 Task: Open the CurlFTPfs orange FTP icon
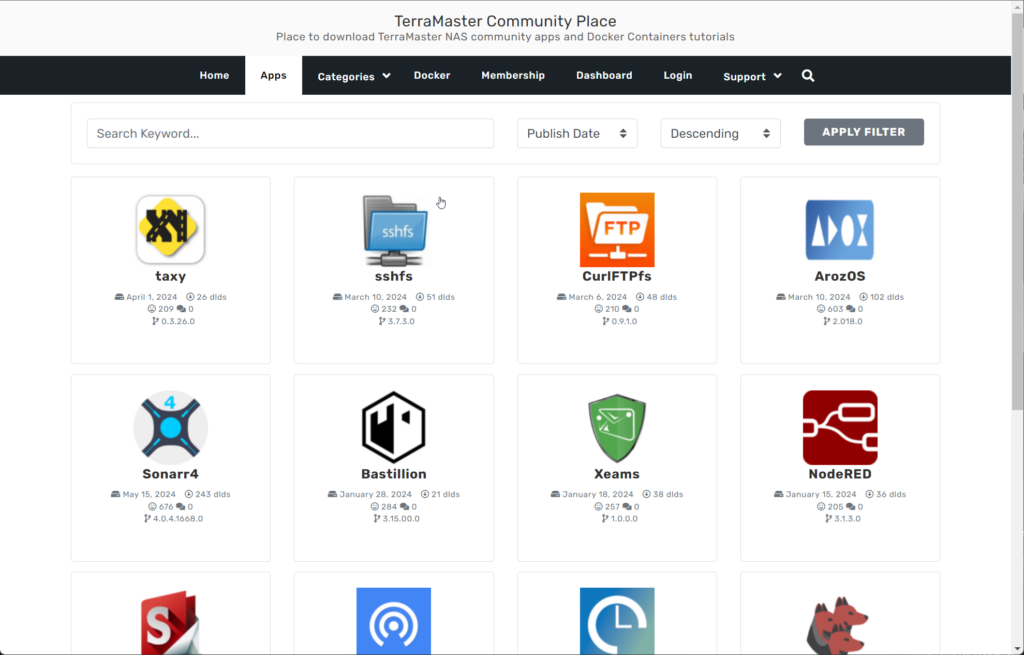tap(617, 229)
